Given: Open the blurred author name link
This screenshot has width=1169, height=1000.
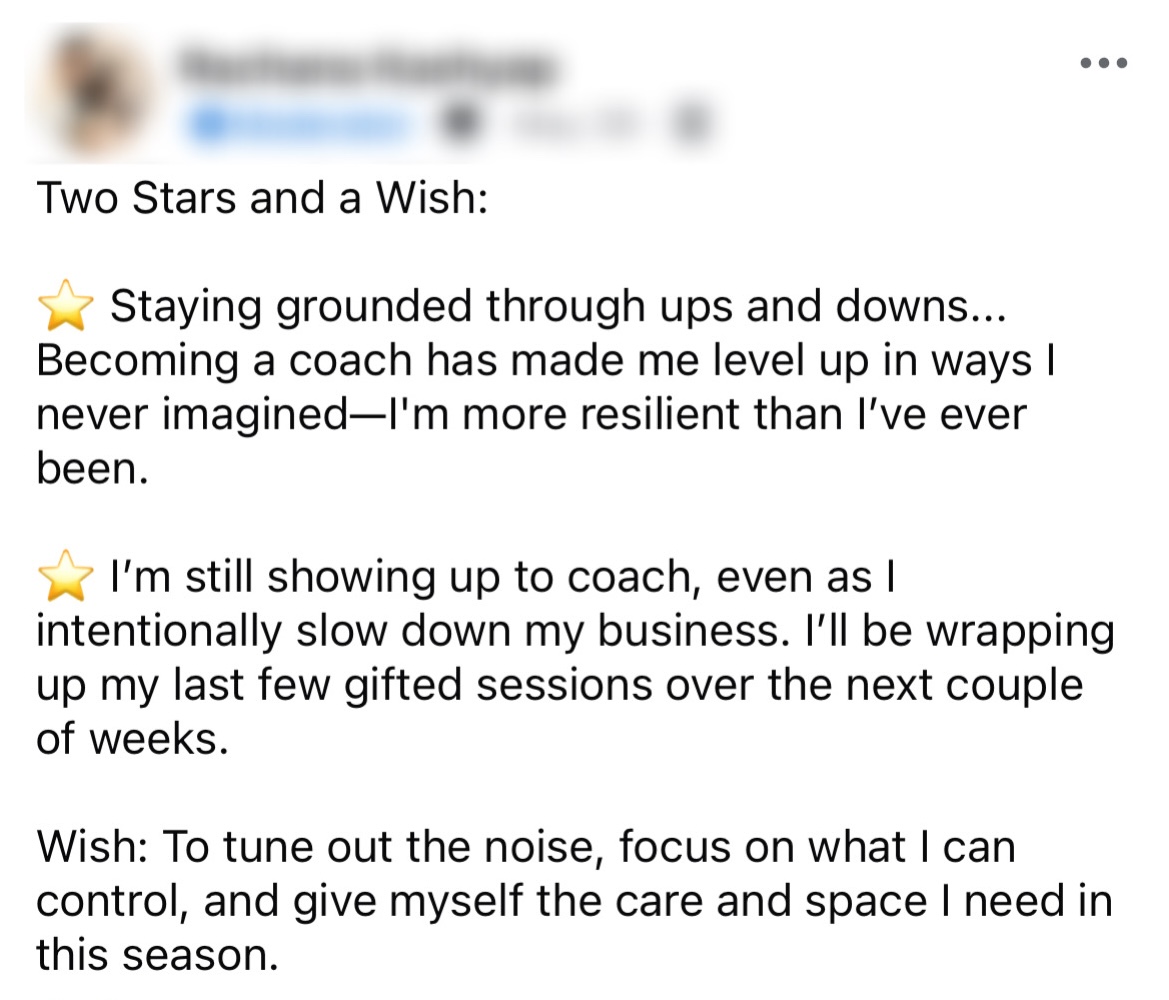Looking at the screenshot, I should click(365, 67).
